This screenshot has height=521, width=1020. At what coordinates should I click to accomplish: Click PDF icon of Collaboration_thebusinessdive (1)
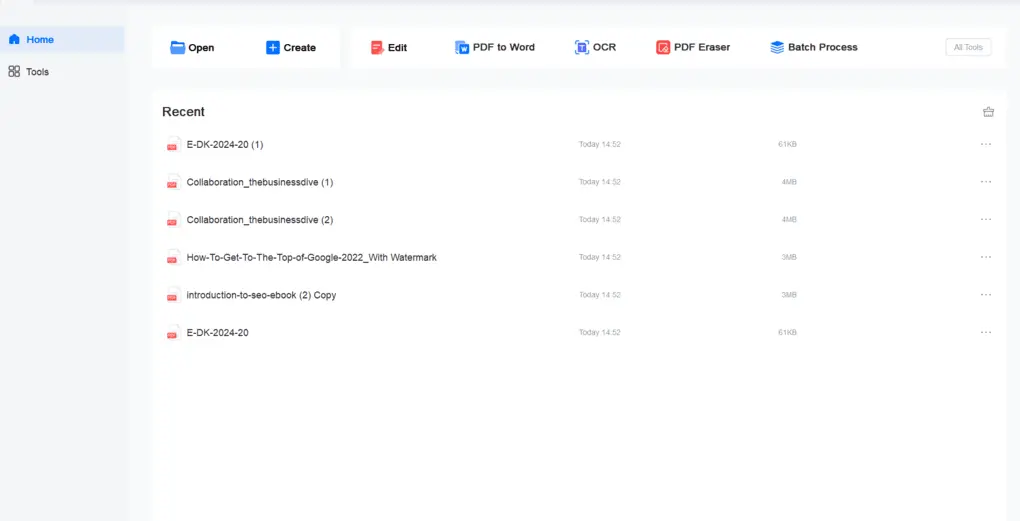[x=173, y=182]
